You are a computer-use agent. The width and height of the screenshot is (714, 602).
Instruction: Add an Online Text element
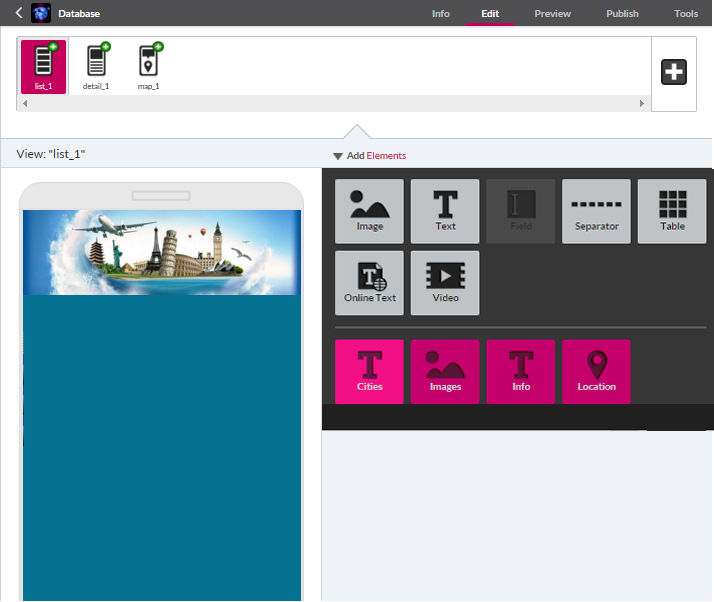point(369,283)
